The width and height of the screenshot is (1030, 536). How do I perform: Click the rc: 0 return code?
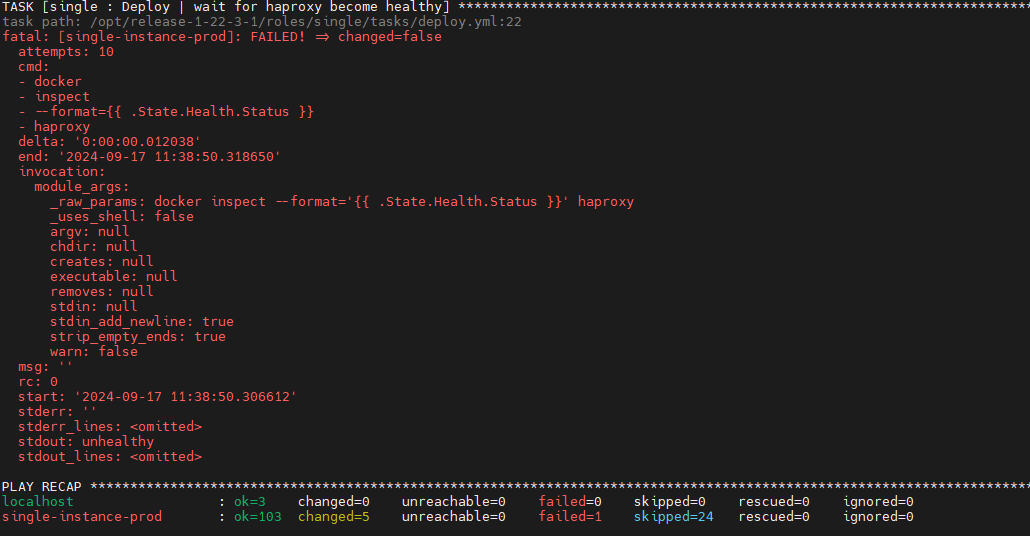pyautogui.click(x=38, y=381)
